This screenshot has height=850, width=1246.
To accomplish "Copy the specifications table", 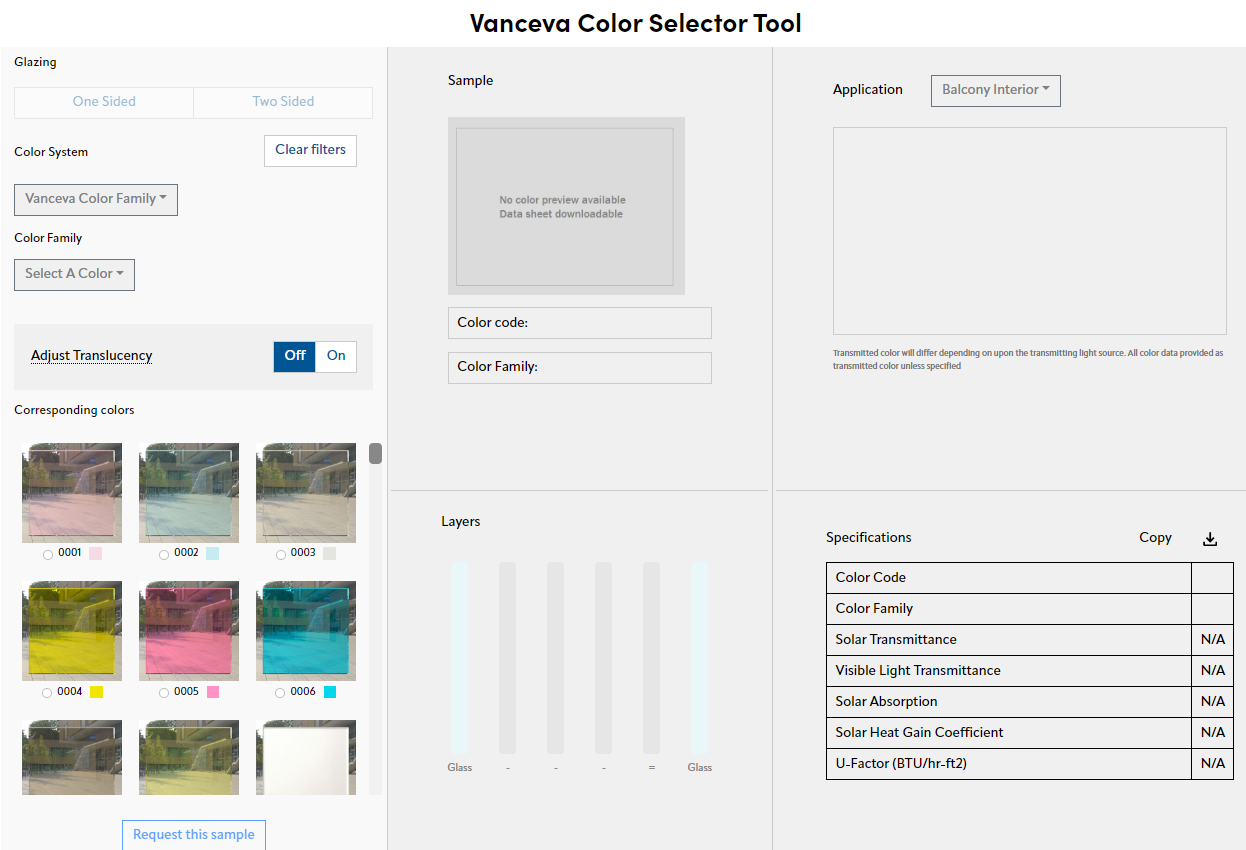I will [x=1155, y=538].
